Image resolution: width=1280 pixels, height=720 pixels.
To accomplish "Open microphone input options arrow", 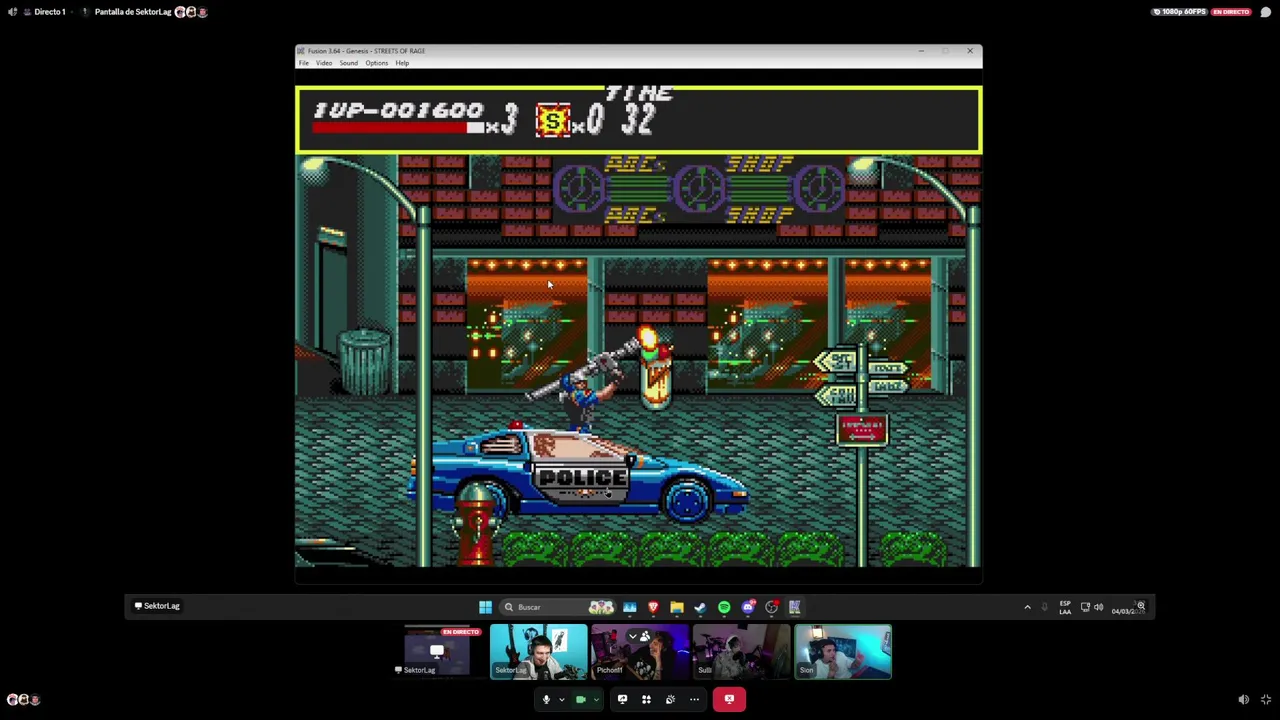I will [x=561, y=700].
